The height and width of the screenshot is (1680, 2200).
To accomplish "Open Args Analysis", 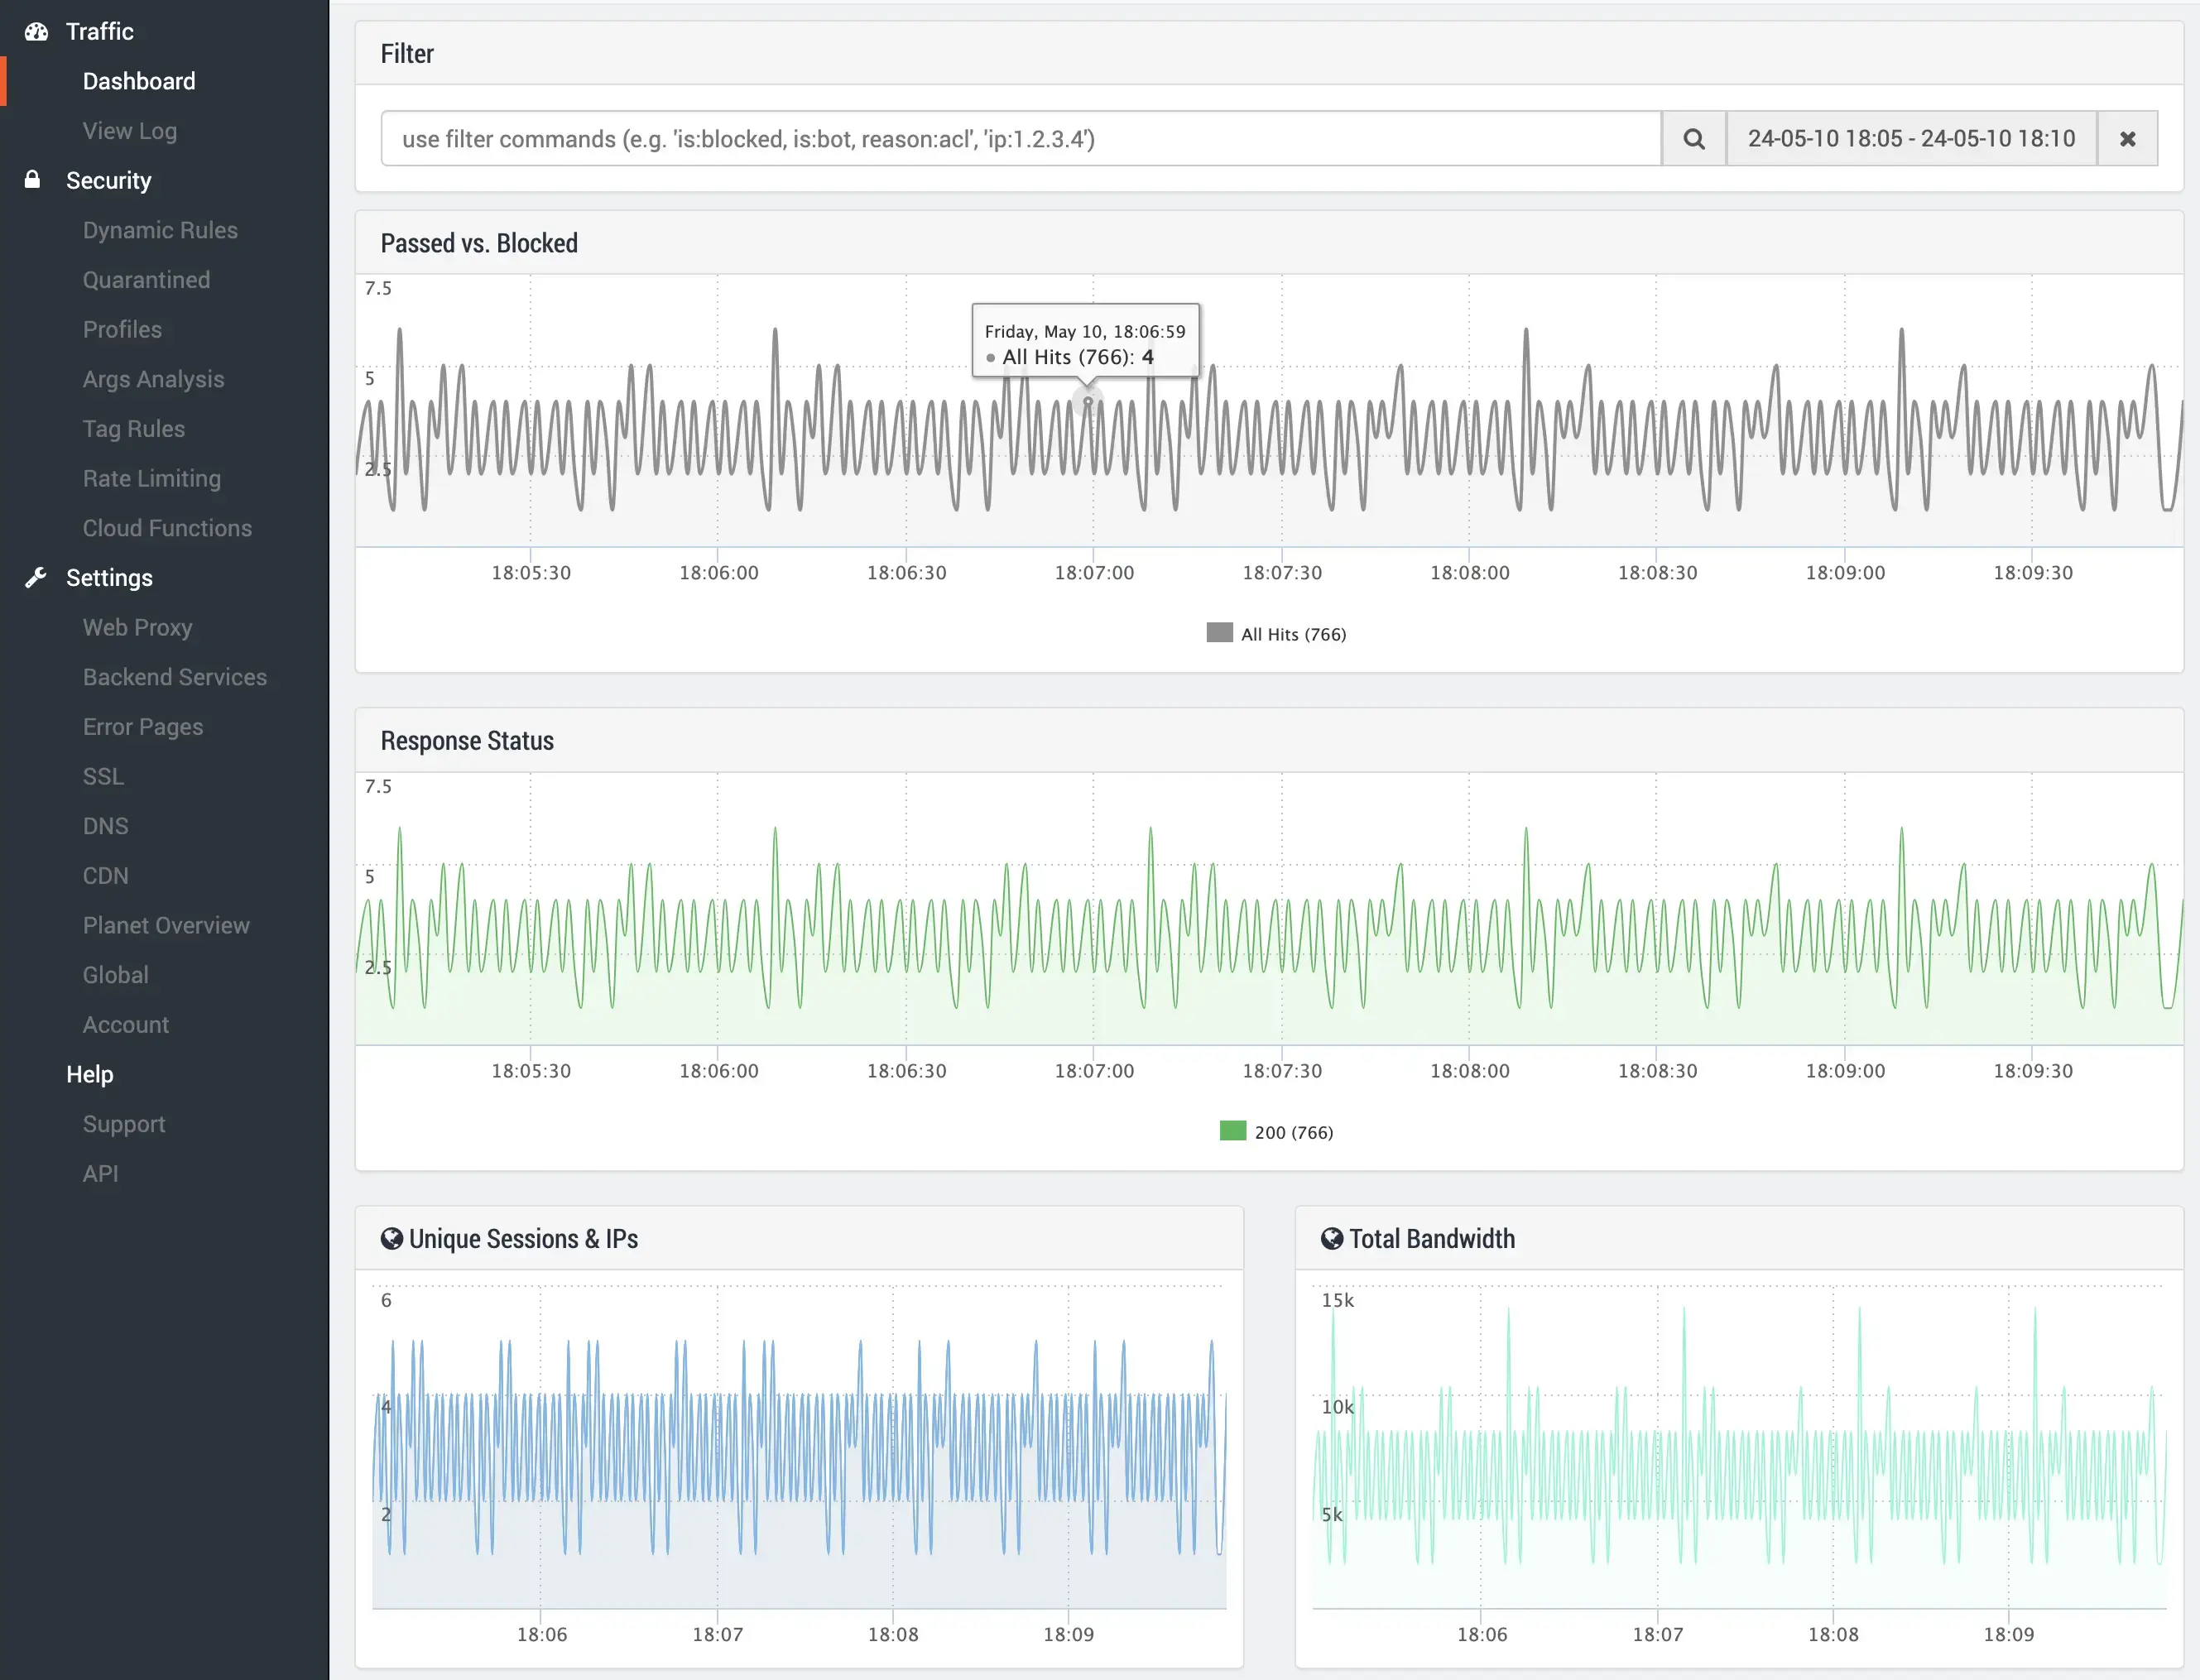I will coord(153,379).
